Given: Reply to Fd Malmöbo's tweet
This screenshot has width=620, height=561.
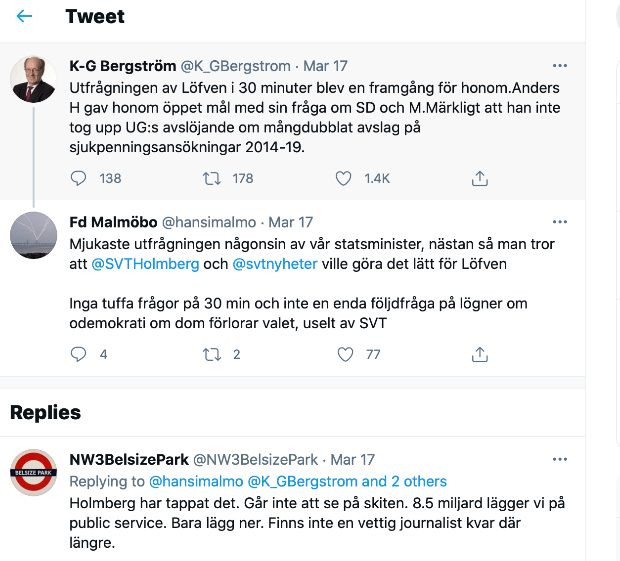Looking at the screenshot, I should (80, 354).
